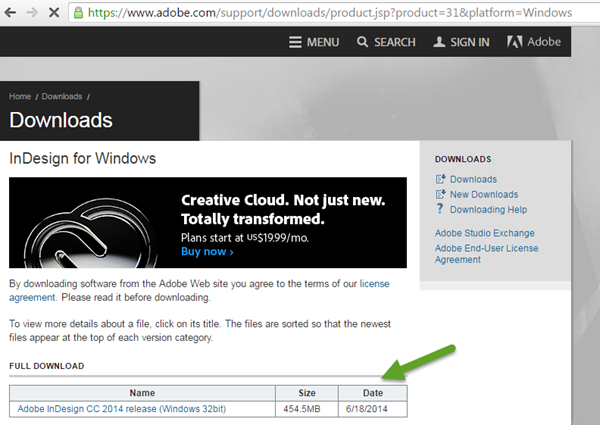Click Buy now link in banner
Image resolution: width=600 pixels, height=425 pixels.
tap(207, 252)
